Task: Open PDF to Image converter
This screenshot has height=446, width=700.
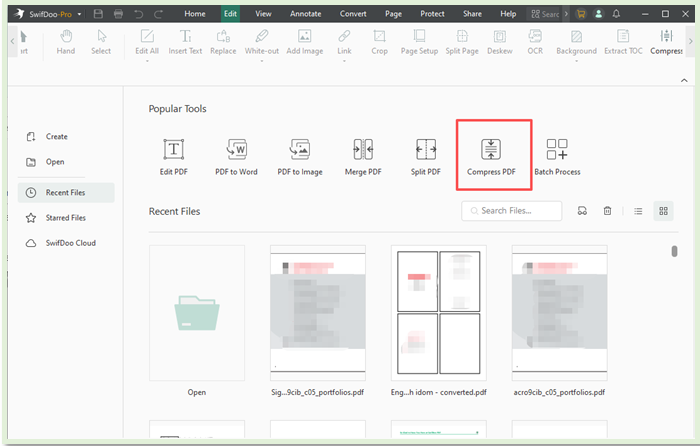Action: [x=300, y=157]
